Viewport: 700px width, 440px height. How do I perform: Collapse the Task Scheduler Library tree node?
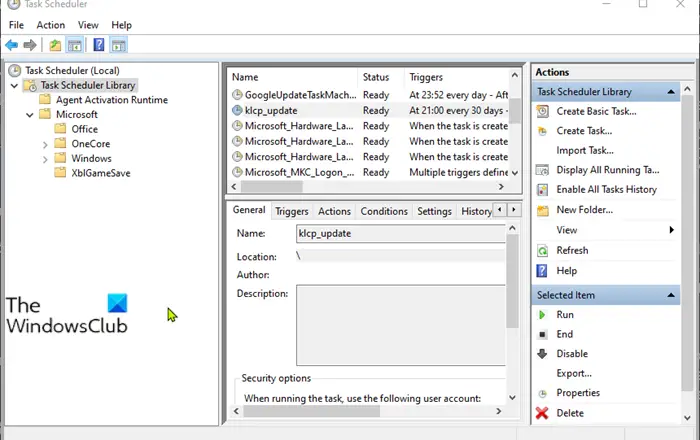[14, 85]
